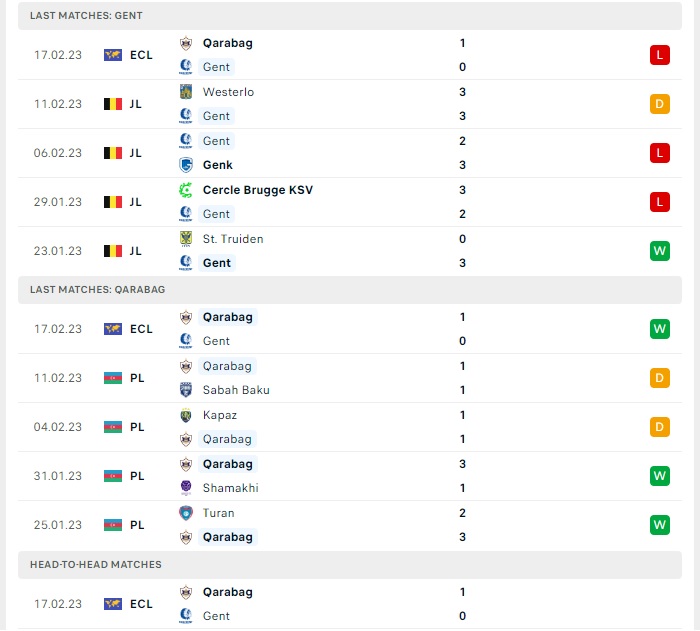Open the Sabah Baku team link

236,390
